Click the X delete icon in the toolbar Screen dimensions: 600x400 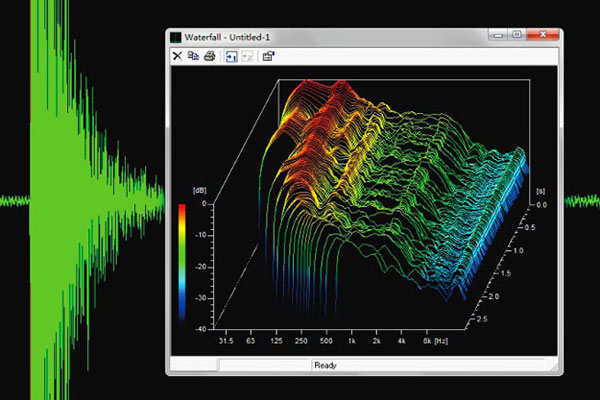pos(178,57)
